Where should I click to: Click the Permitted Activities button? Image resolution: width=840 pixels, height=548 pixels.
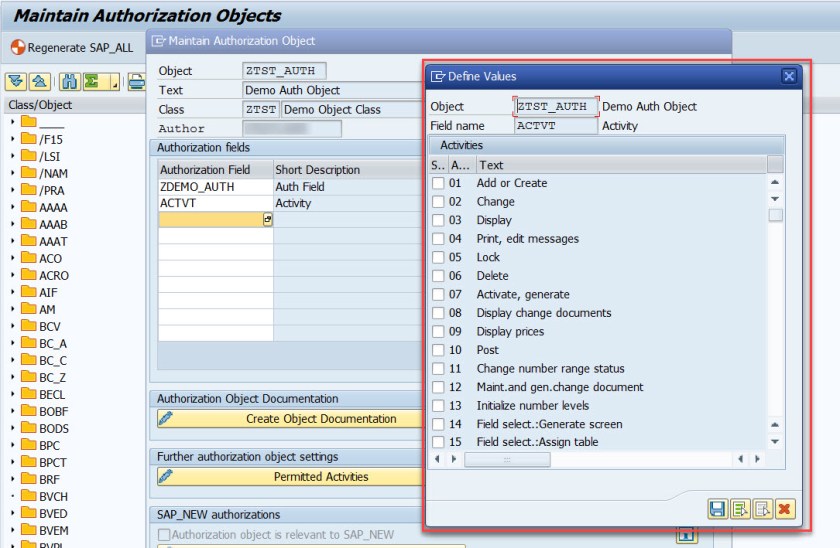pos(292,476)
